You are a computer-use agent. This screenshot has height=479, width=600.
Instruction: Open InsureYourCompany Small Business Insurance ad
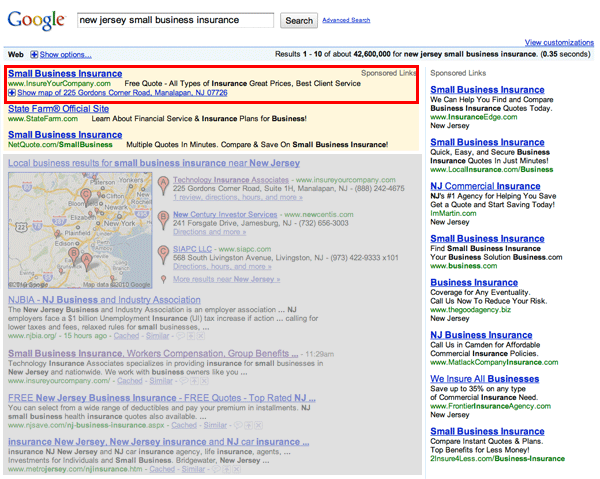[65, 73]
